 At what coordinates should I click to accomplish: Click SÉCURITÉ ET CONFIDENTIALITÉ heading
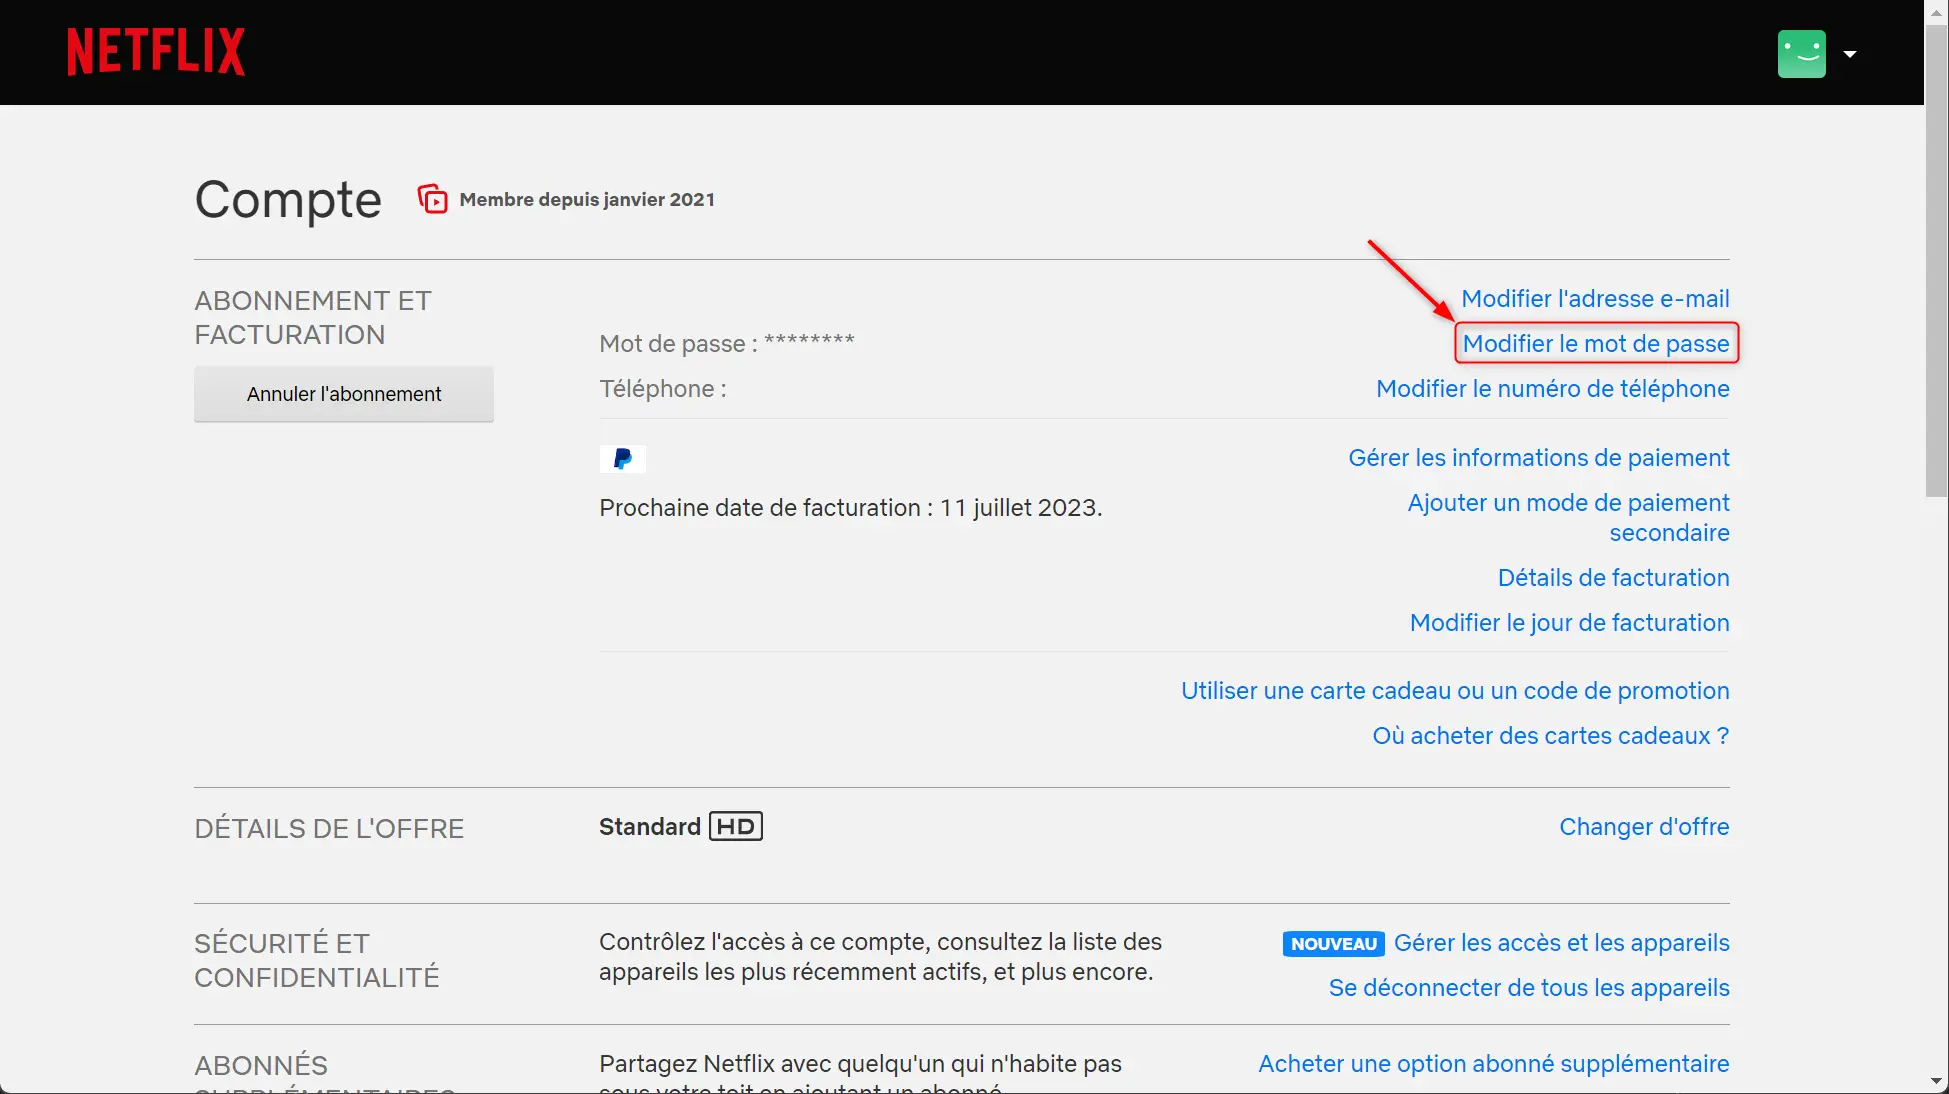point(316,961)
